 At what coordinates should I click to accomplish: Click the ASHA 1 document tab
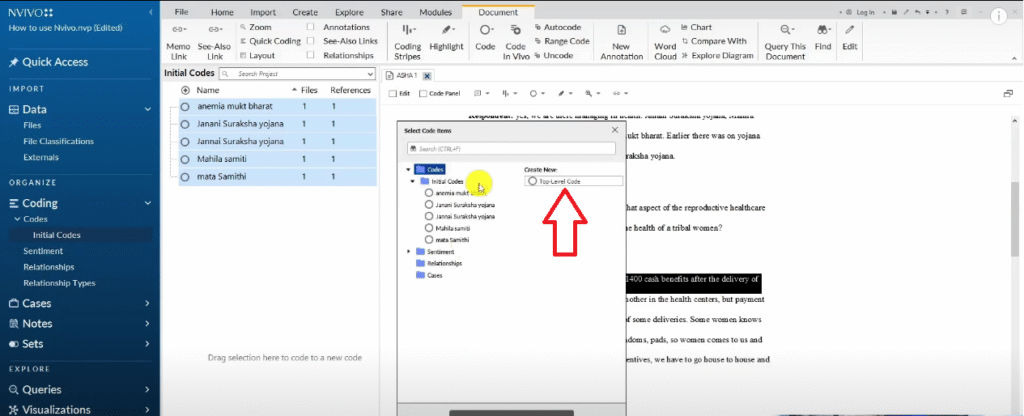[406, 76]
